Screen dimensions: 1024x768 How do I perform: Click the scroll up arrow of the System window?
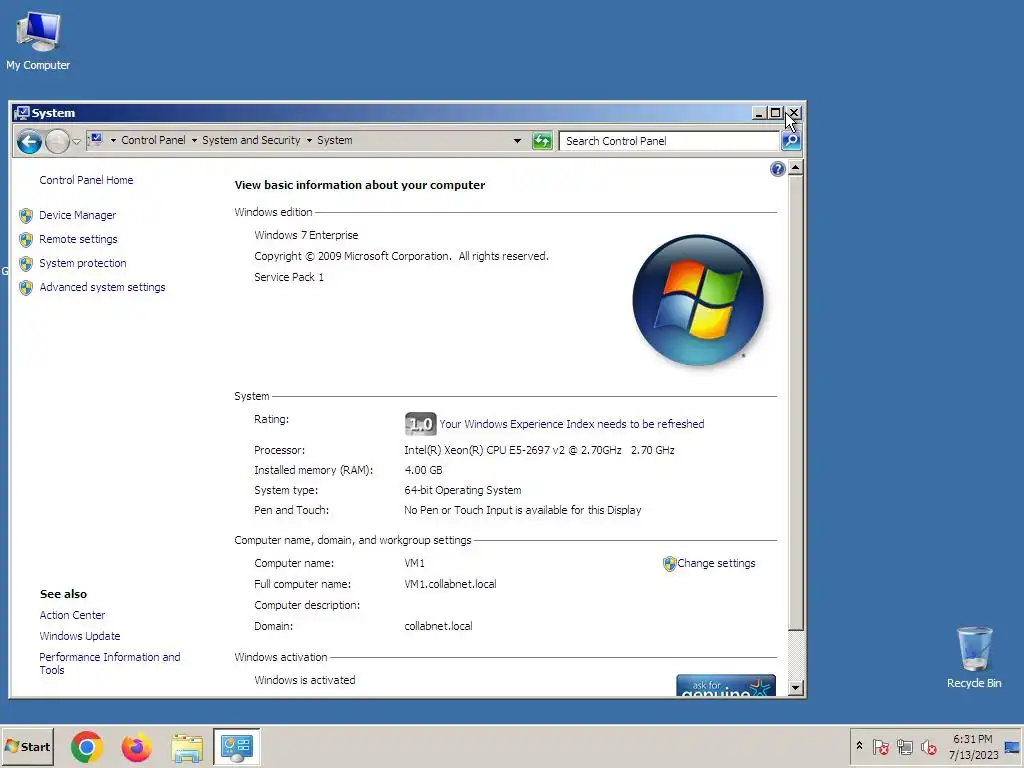795,168
